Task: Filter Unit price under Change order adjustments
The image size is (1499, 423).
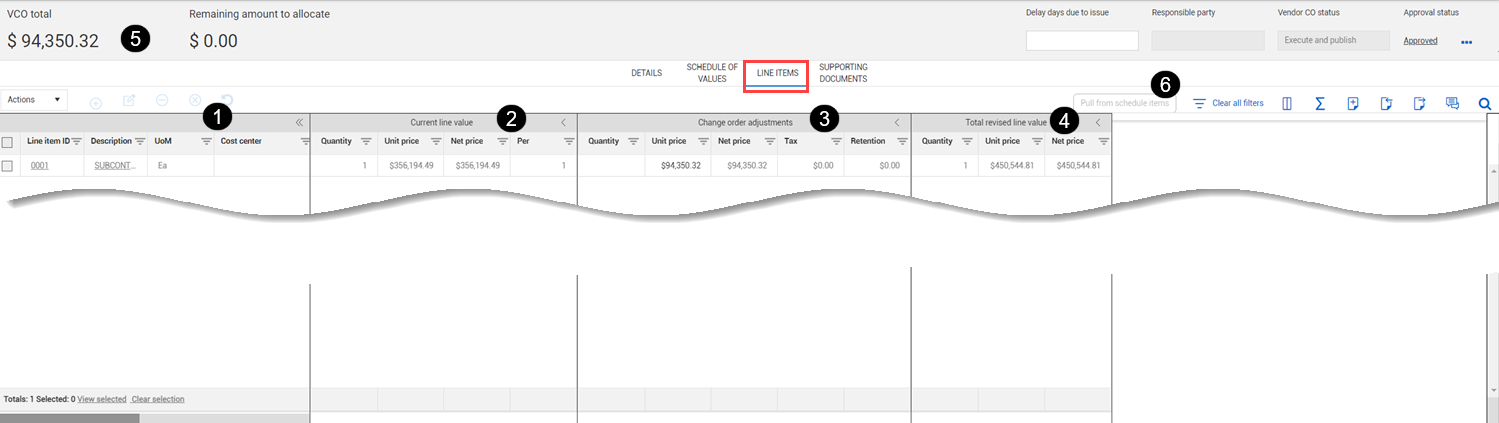Action: point(703,142)
